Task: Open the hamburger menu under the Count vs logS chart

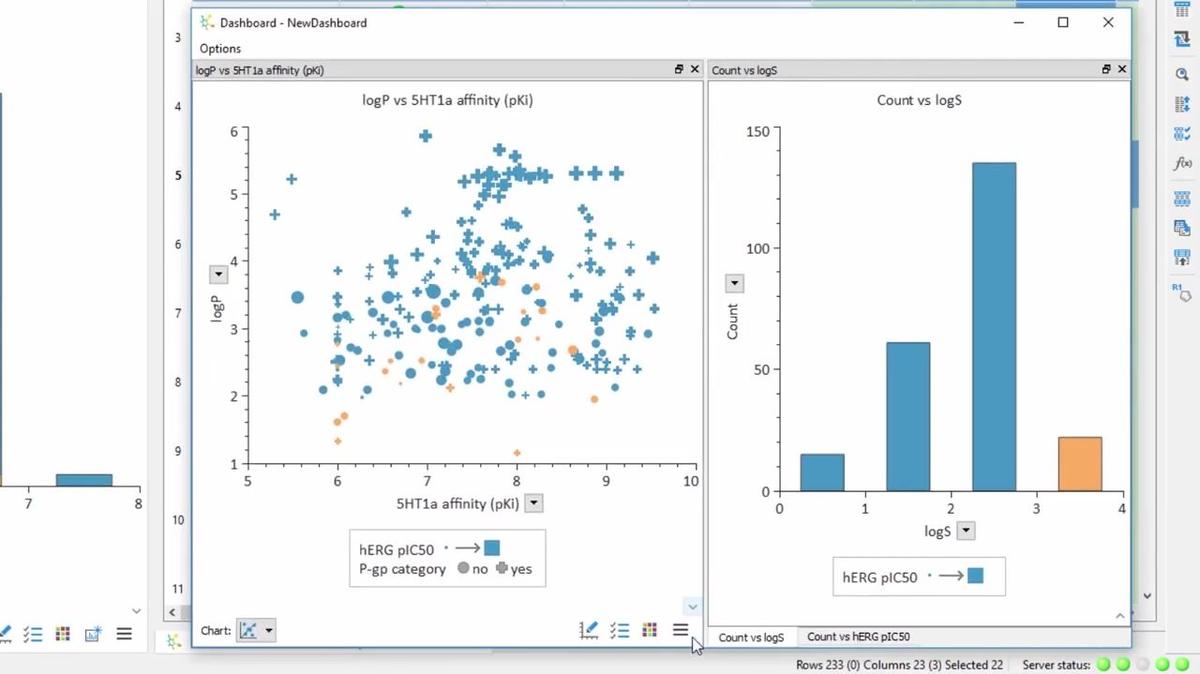Action: tap(1120, 615)
